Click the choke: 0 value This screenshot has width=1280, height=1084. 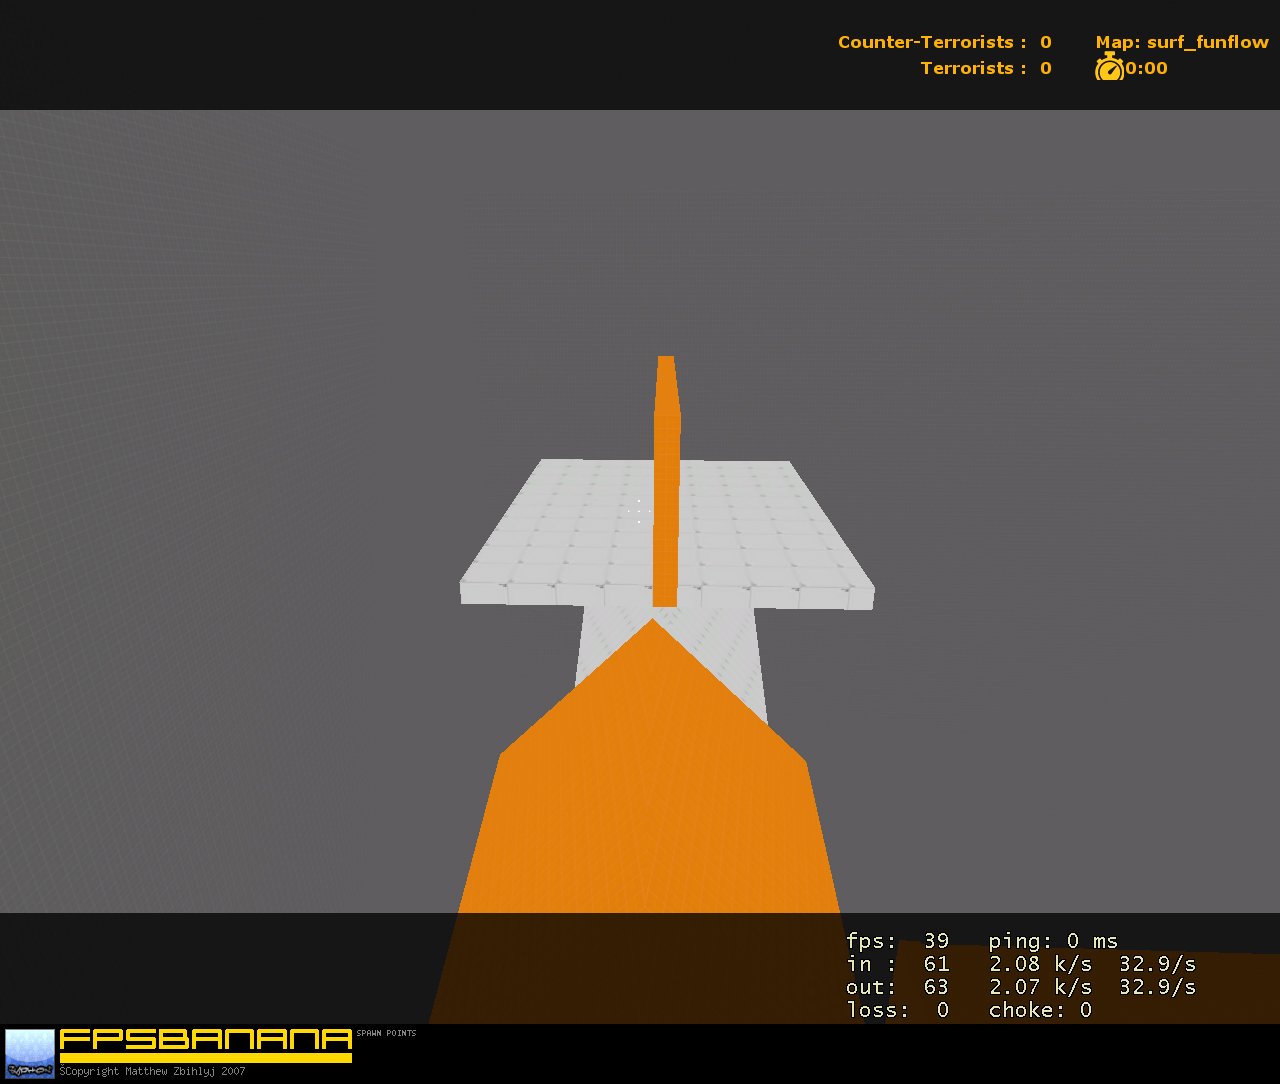click(x=1040, y=1010)
